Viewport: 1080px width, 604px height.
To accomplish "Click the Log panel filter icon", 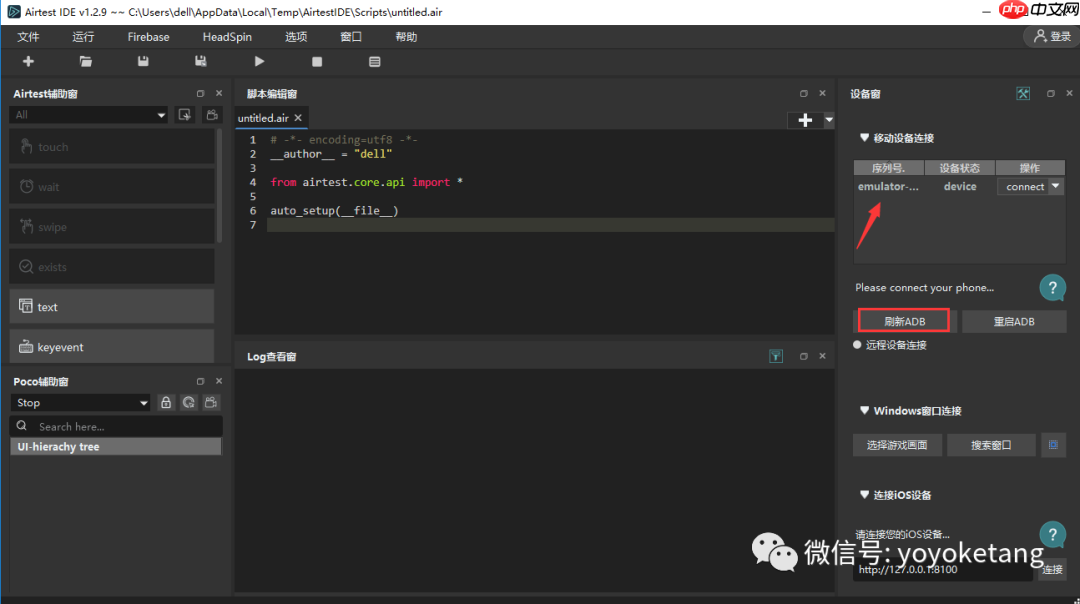I will click(x=775, y=357).
